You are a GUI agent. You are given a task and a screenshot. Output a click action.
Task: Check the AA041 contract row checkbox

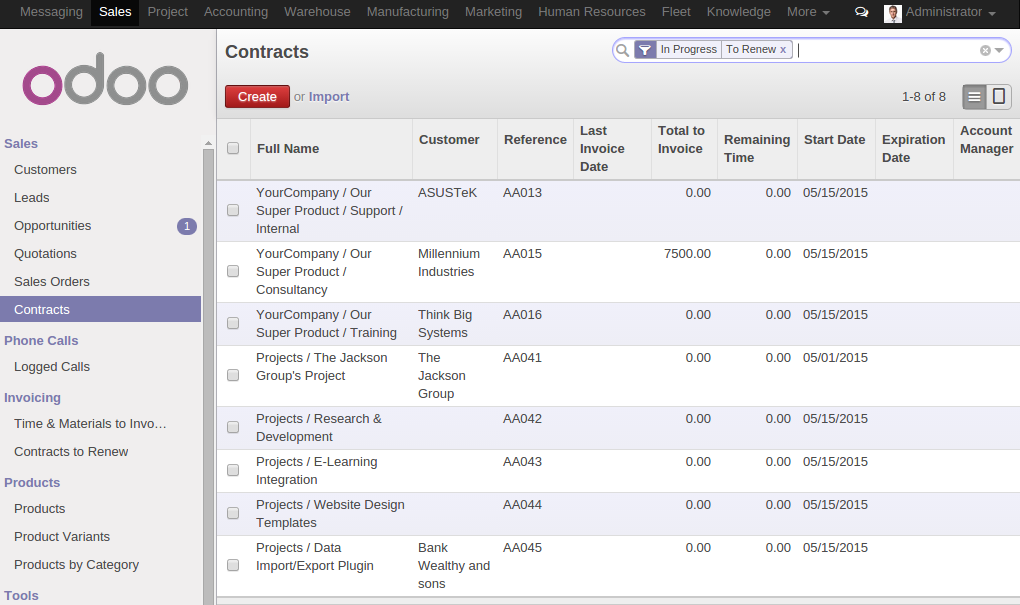pos(233,375)
